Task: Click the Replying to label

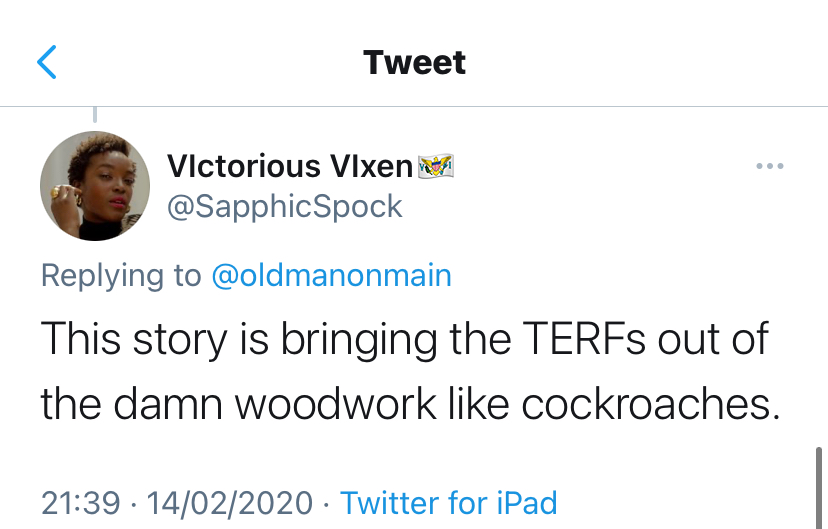Action: point(121,275)
